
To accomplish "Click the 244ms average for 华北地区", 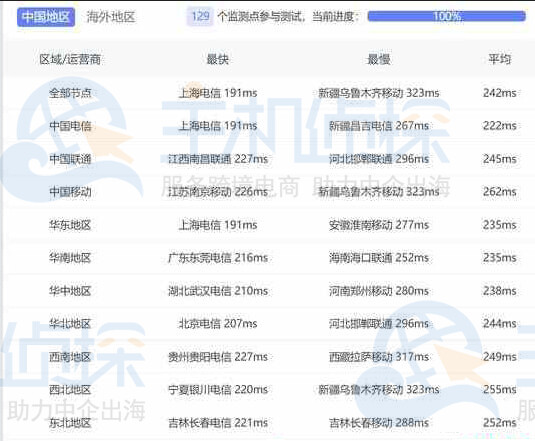I will point(500,323).
